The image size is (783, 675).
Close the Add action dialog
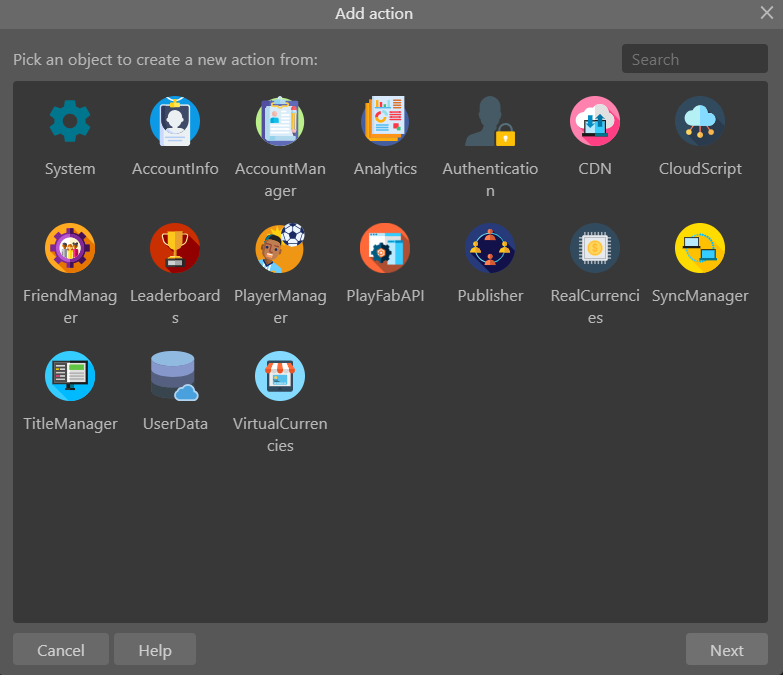(x=767, y=13)
